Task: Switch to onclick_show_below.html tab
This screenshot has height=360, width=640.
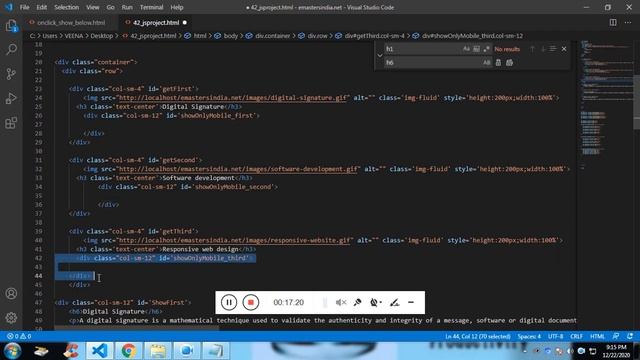Action: coord(71,22)
